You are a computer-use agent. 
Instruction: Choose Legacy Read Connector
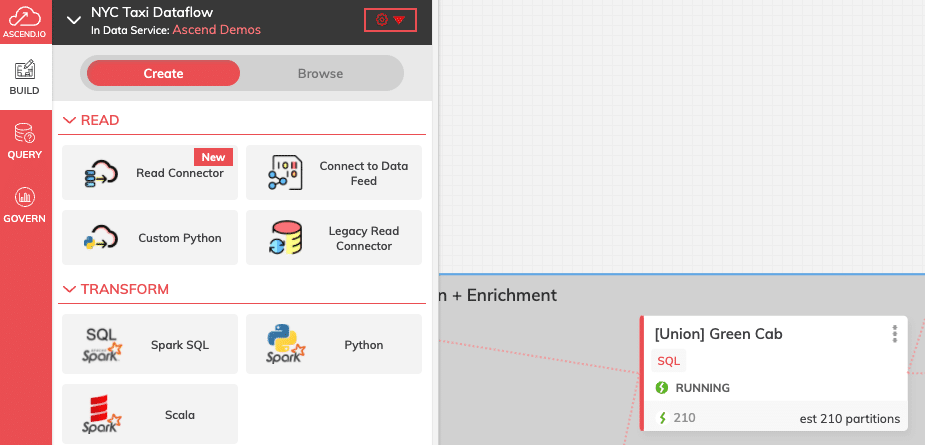click(x=334, y=238)
